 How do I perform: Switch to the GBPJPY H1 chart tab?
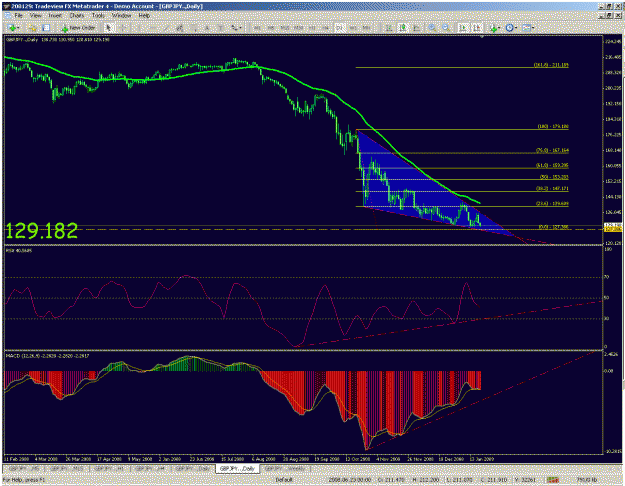(x=109, y=469)
